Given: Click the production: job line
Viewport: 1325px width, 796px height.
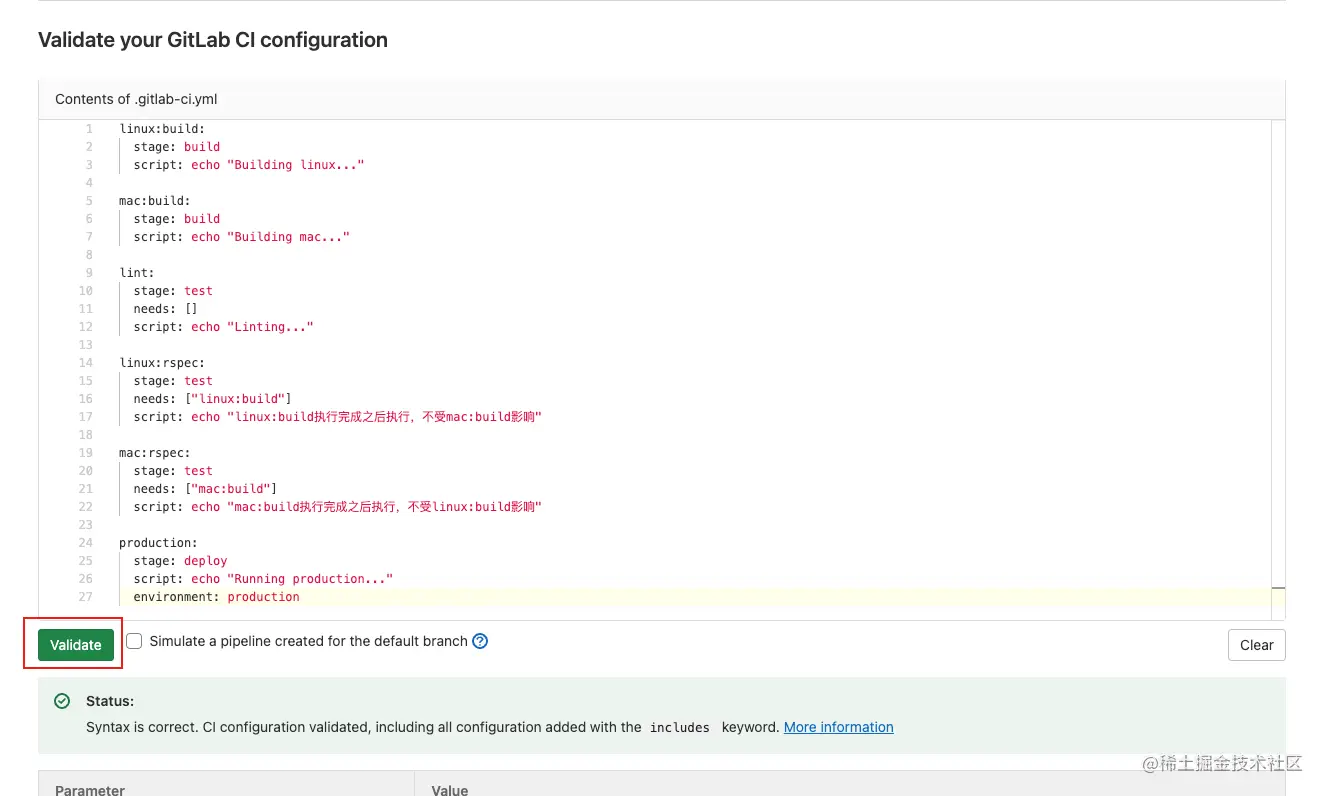Looking at the screenshot, I should pos(158,543).
